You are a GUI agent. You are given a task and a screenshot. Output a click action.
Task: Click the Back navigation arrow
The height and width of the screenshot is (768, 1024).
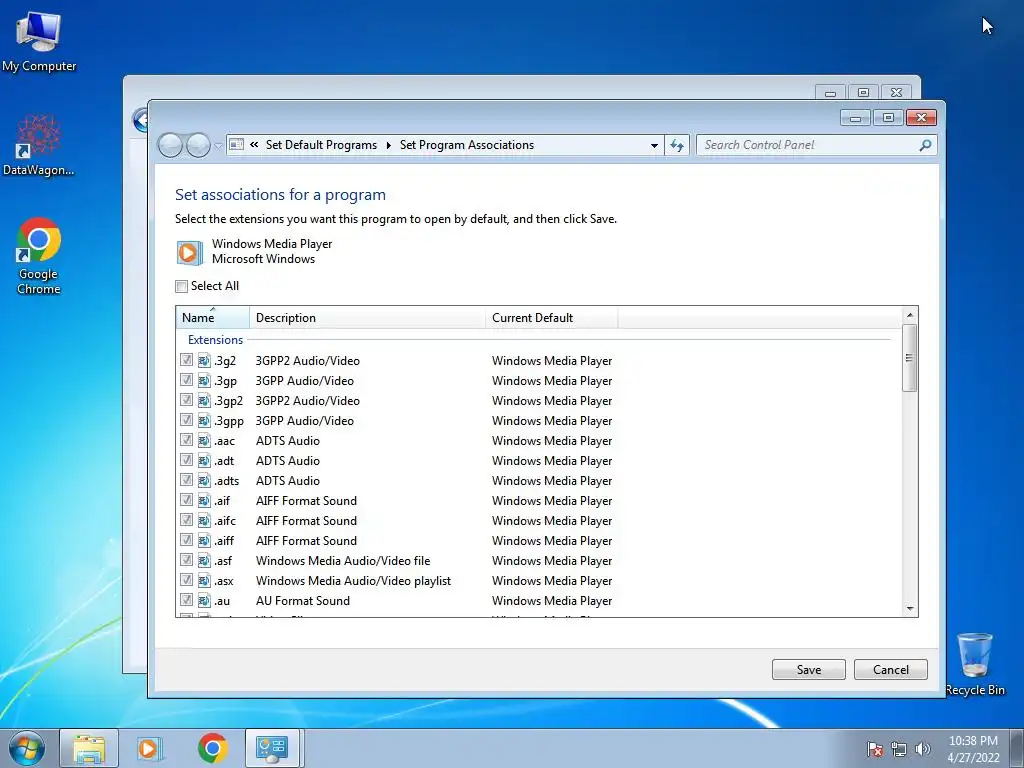click(170, 145)
